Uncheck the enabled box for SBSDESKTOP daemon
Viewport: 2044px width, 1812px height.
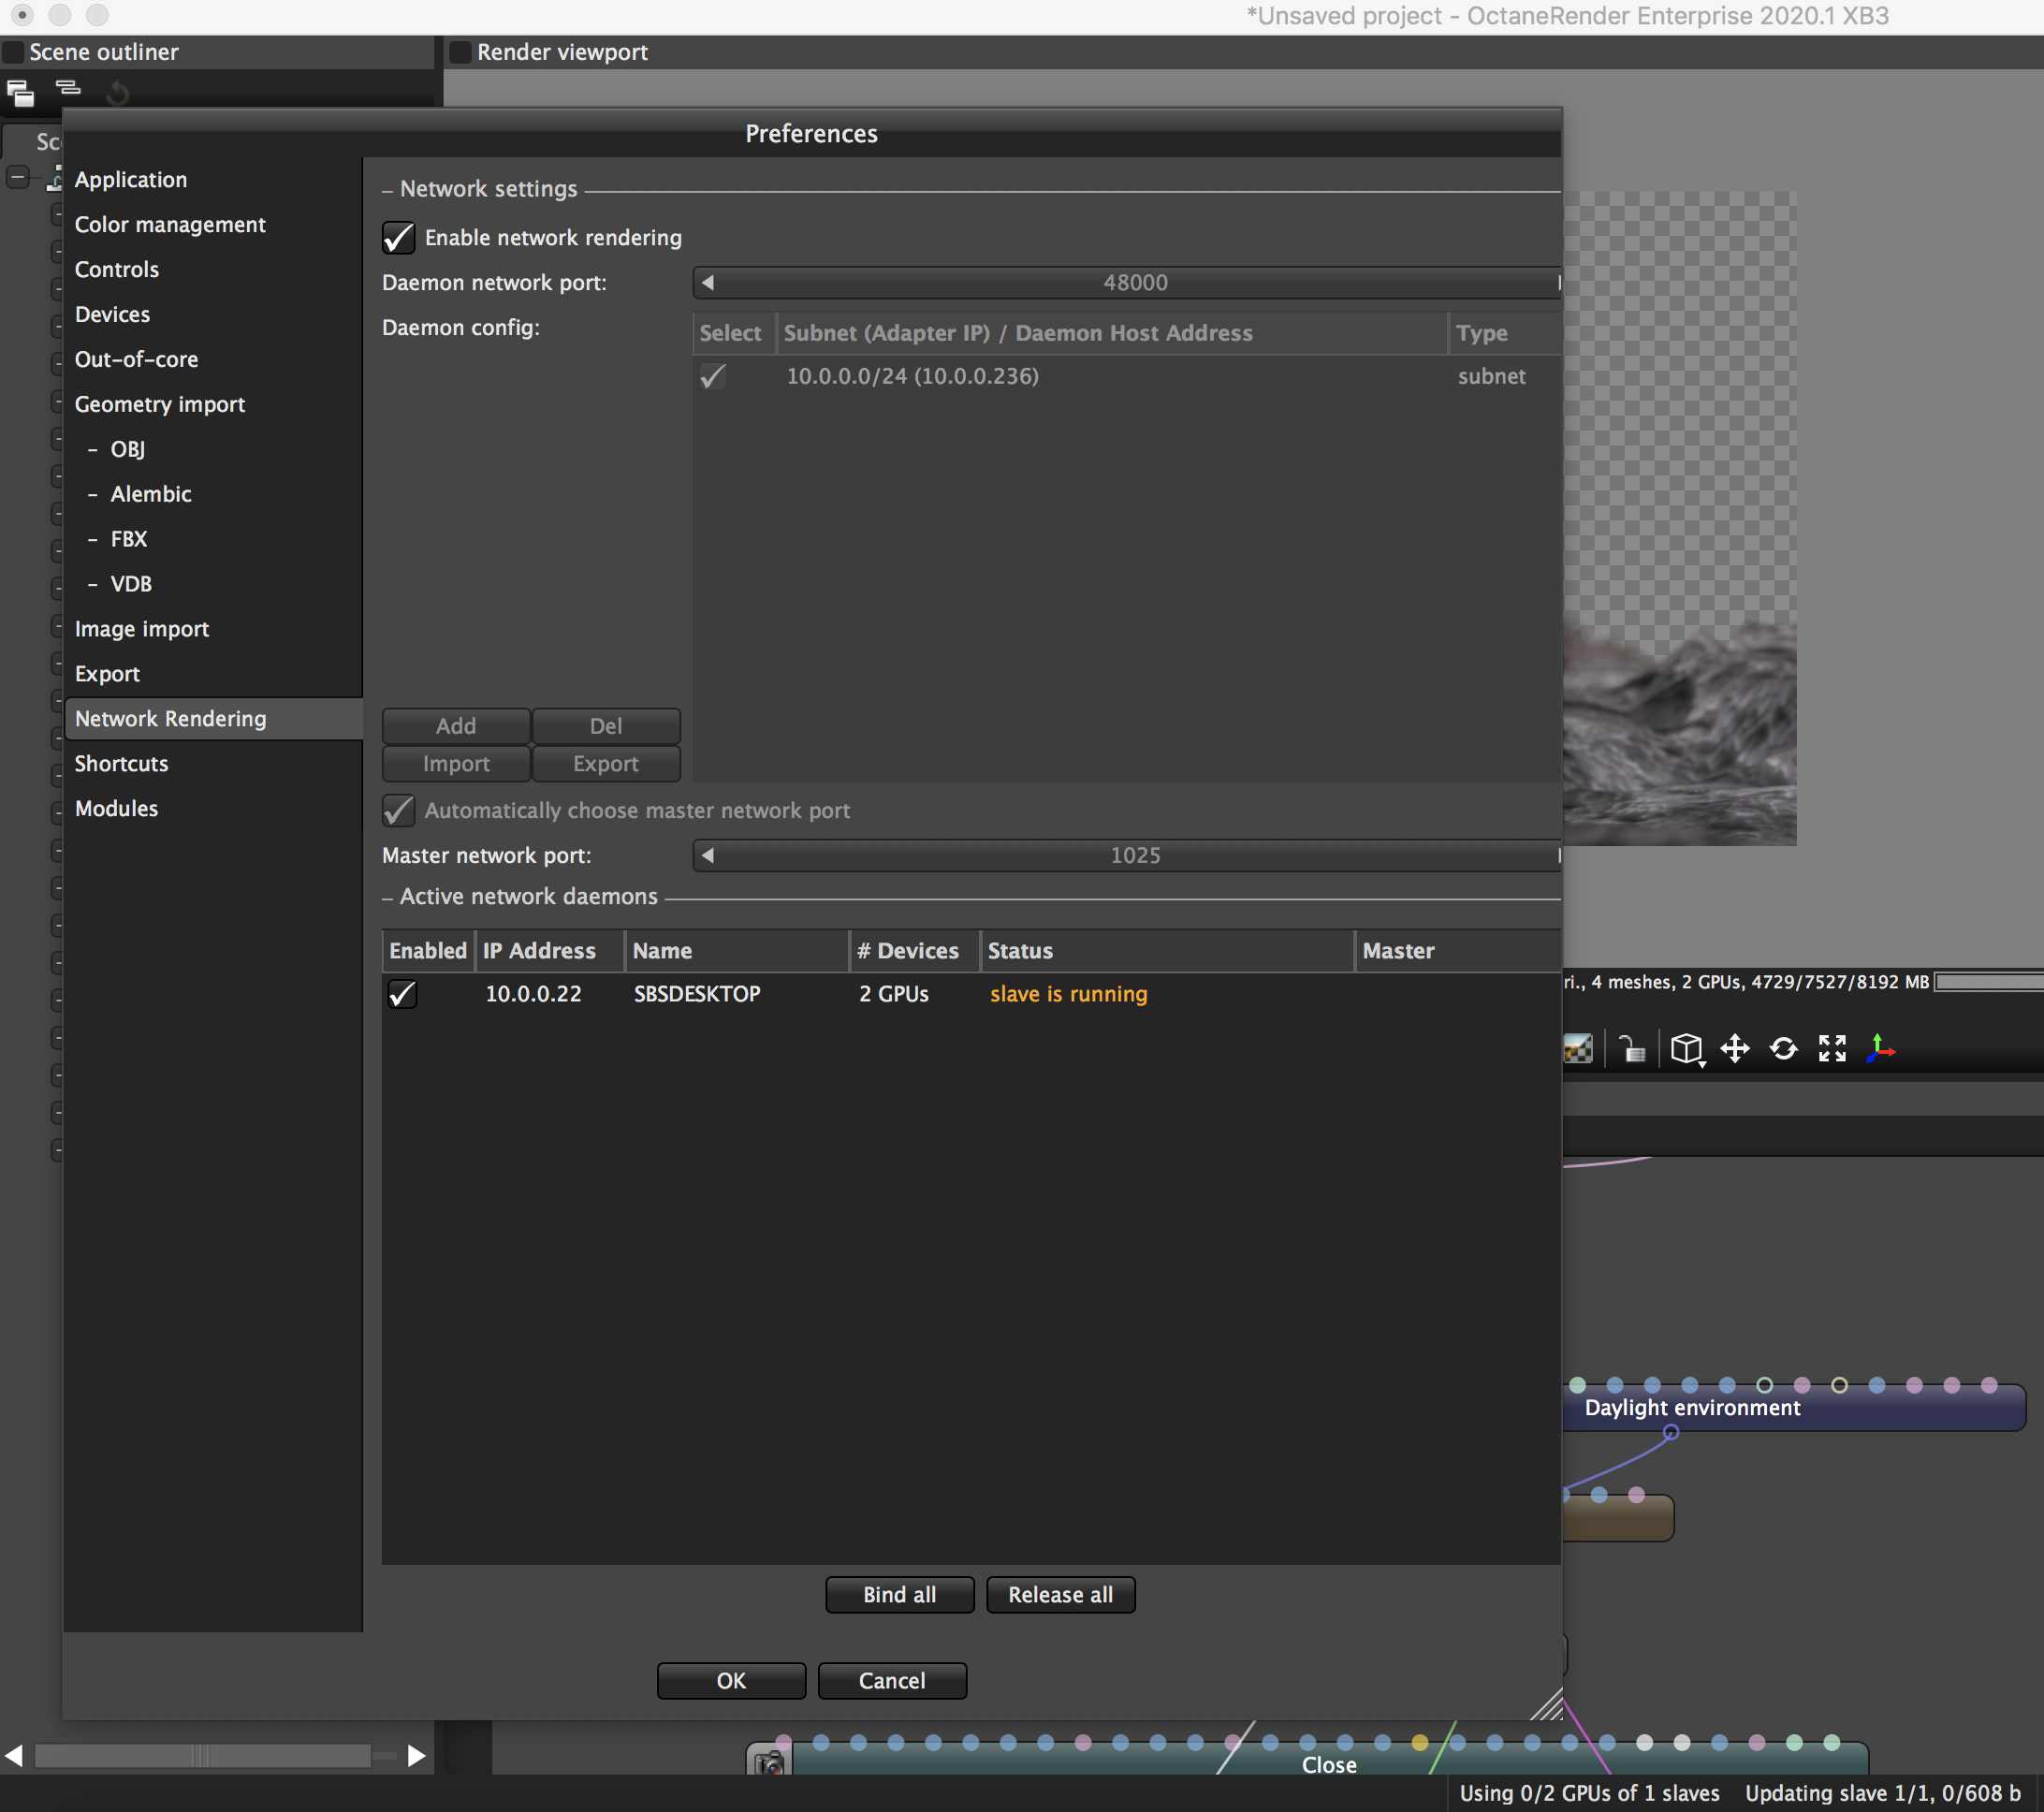(402, 994)
